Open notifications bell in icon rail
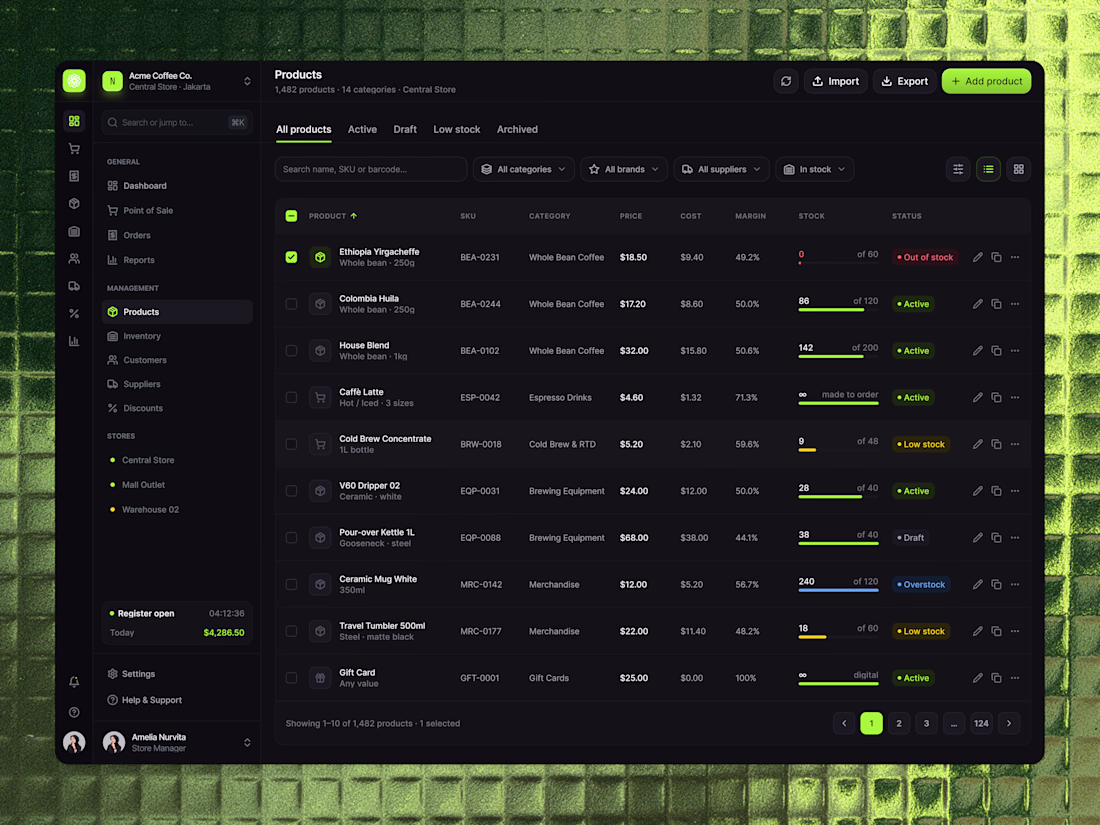The image size is (1100, 825). pos(74,681)
